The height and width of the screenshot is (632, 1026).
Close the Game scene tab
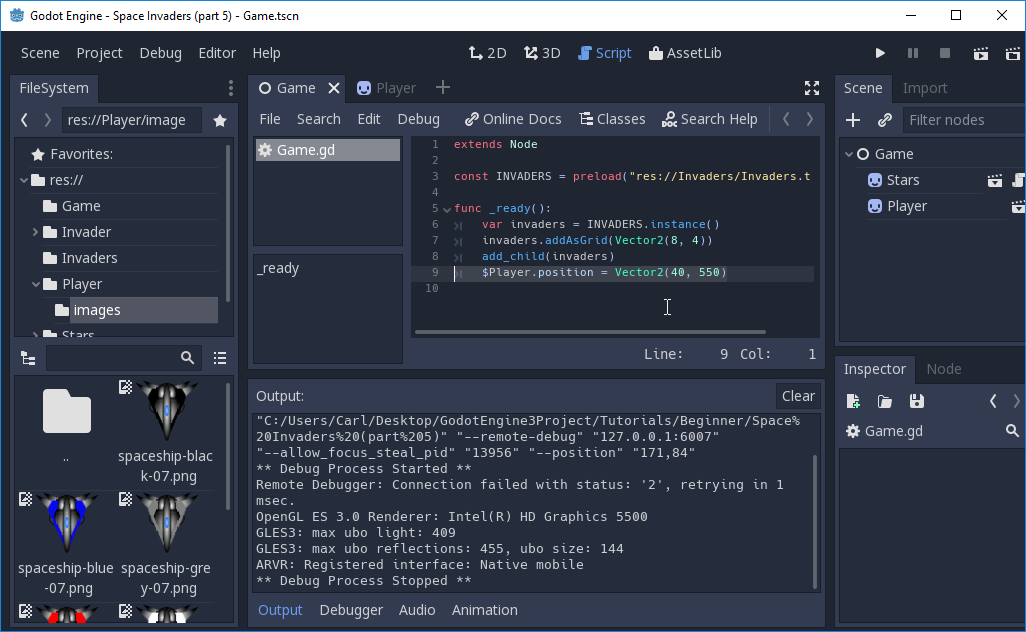pyautogui.click(x=334, y=88)
